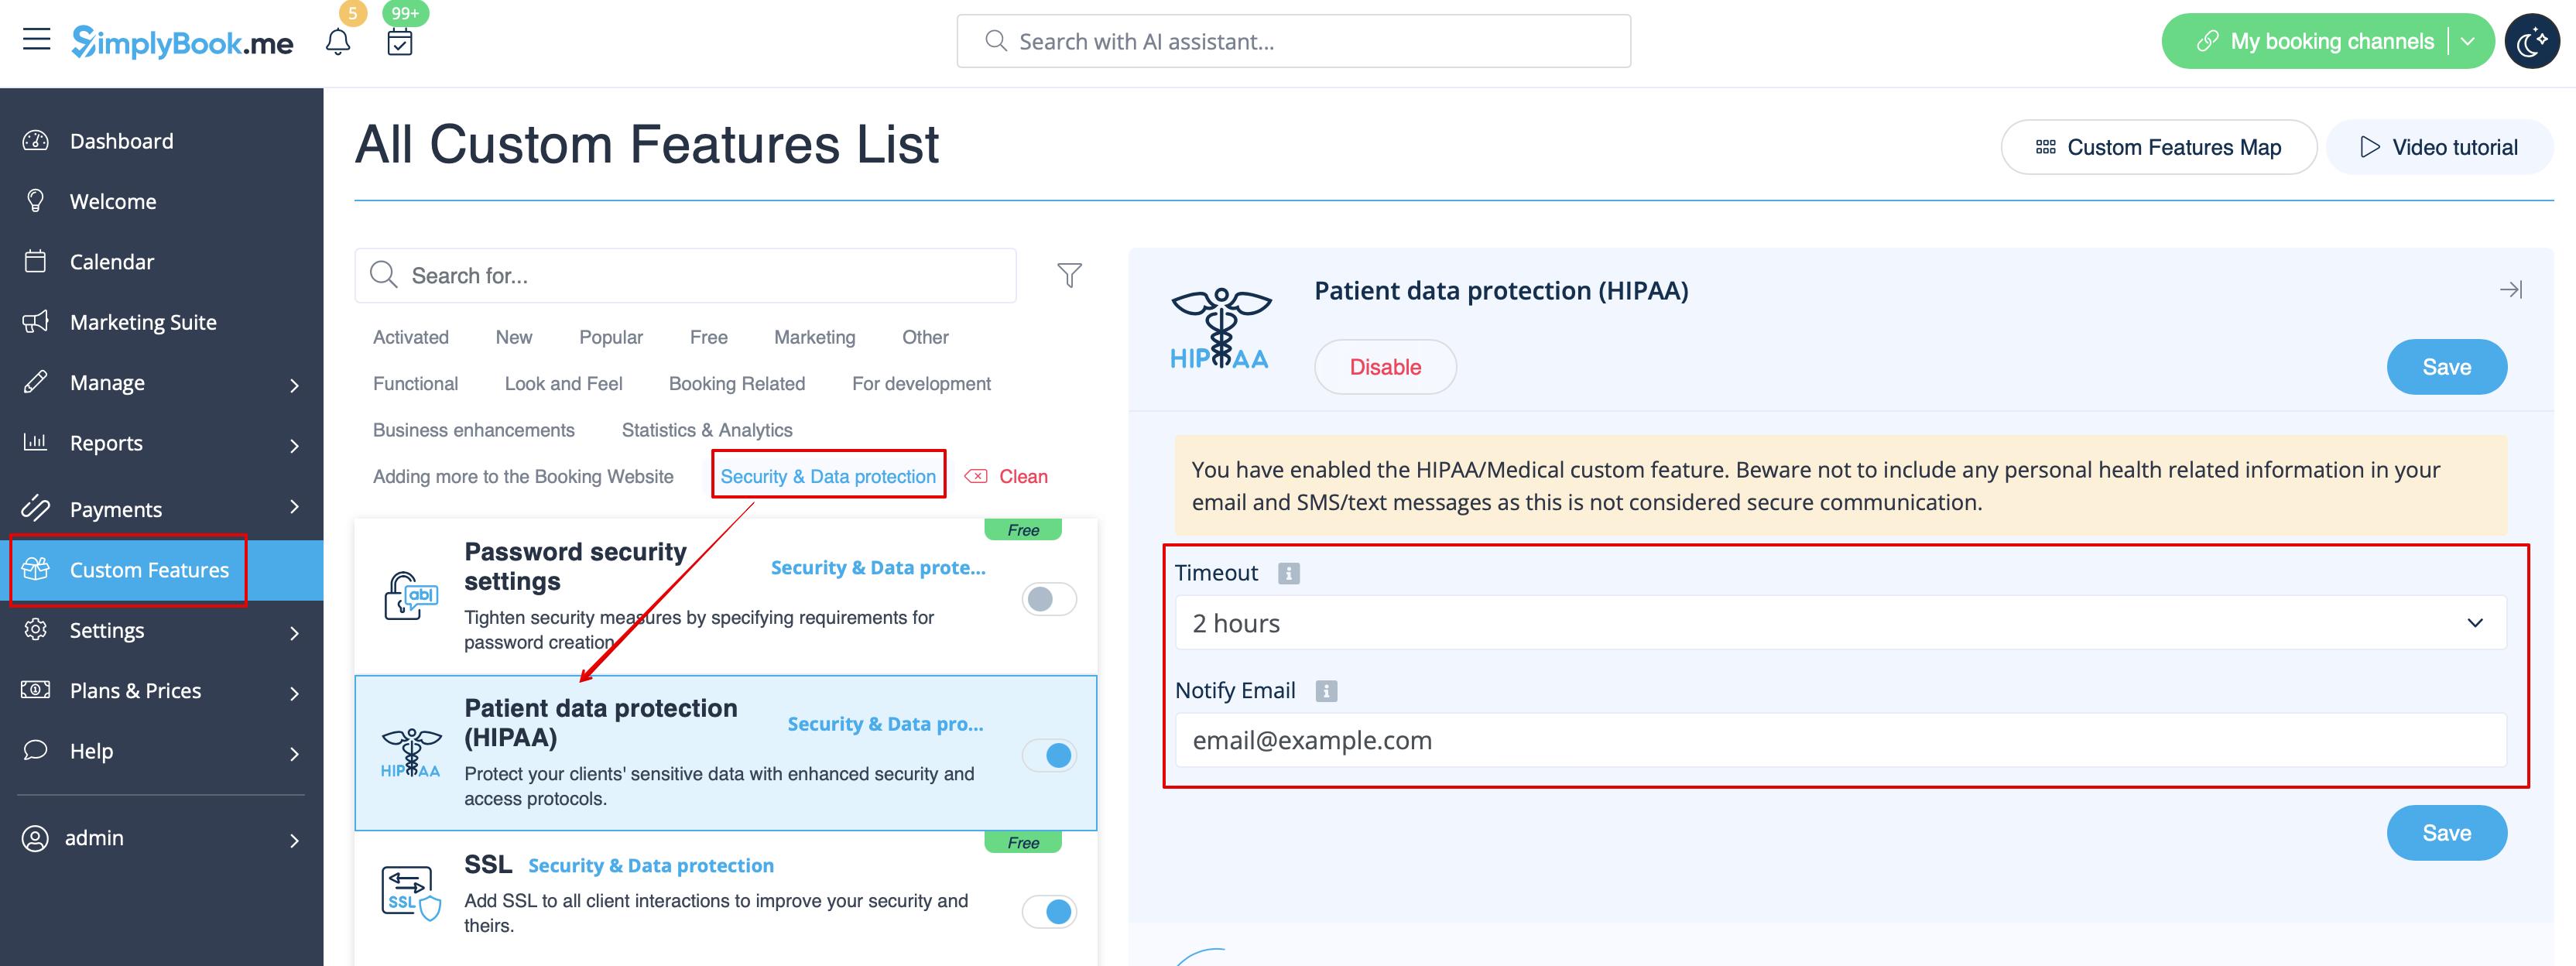
Task: Click the Timeout info icon
Action: [1289, 573]
